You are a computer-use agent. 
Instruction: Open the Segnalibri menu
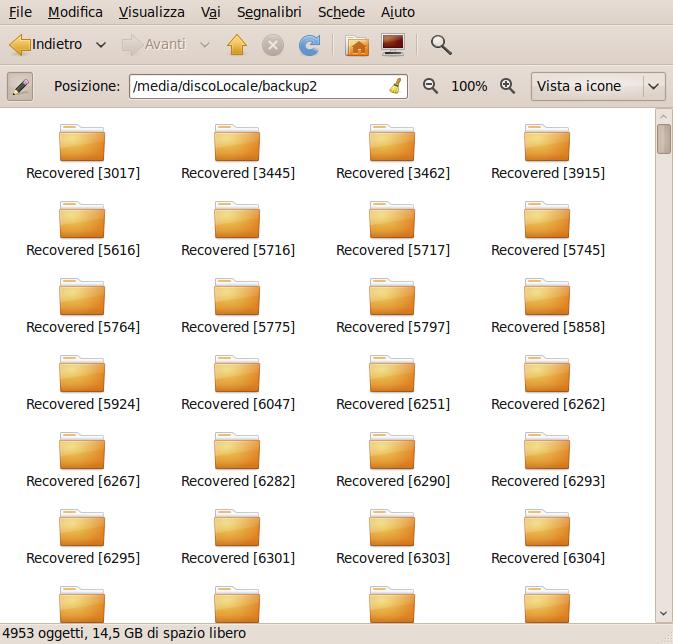pos(269,12)
